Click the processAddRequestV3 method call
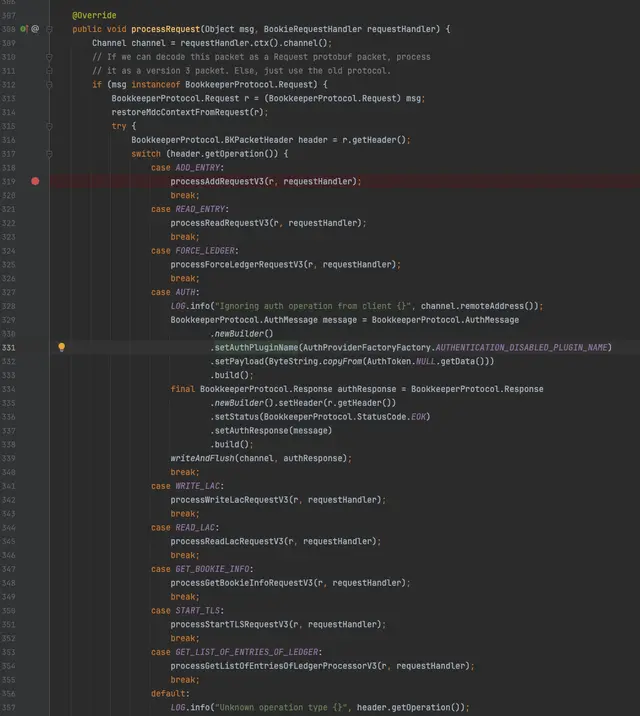 point(225,182)
